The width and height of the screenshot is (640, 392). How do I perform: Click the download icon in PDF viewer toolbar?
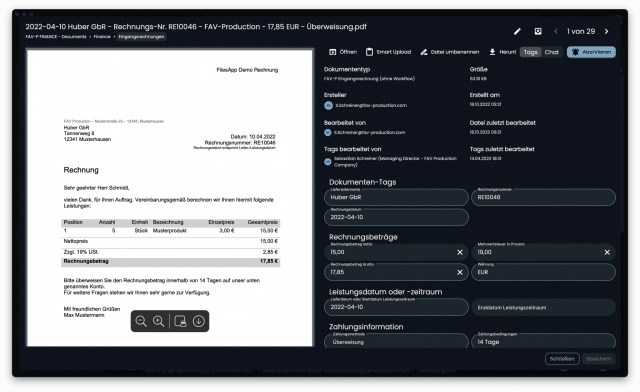pos(199,321)
